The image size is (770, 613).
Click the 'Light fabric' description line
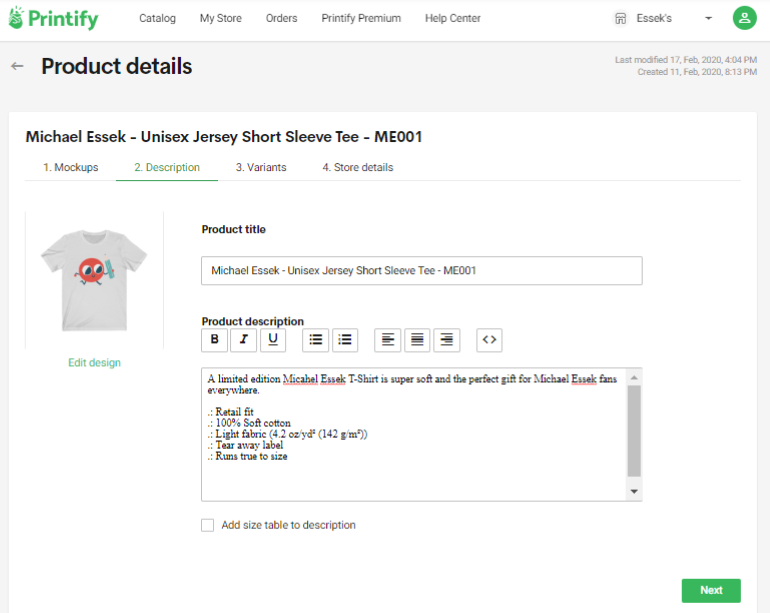point(287,434)
